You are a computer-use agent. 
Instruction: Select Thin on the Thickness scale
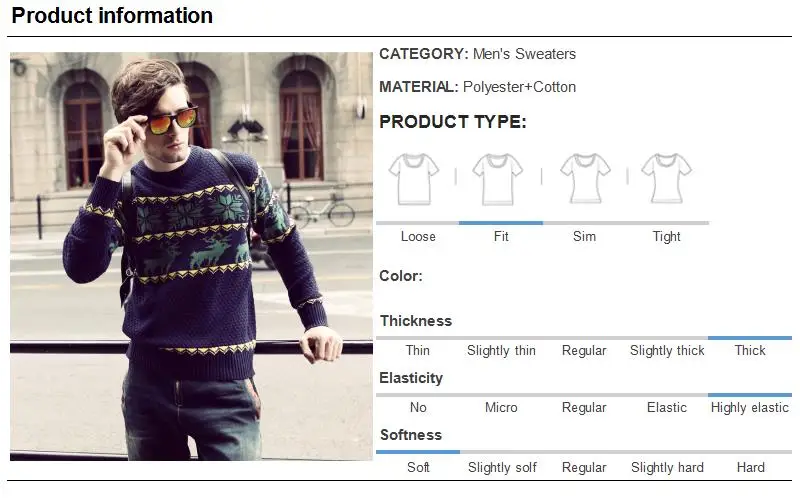tap(418, 350)
